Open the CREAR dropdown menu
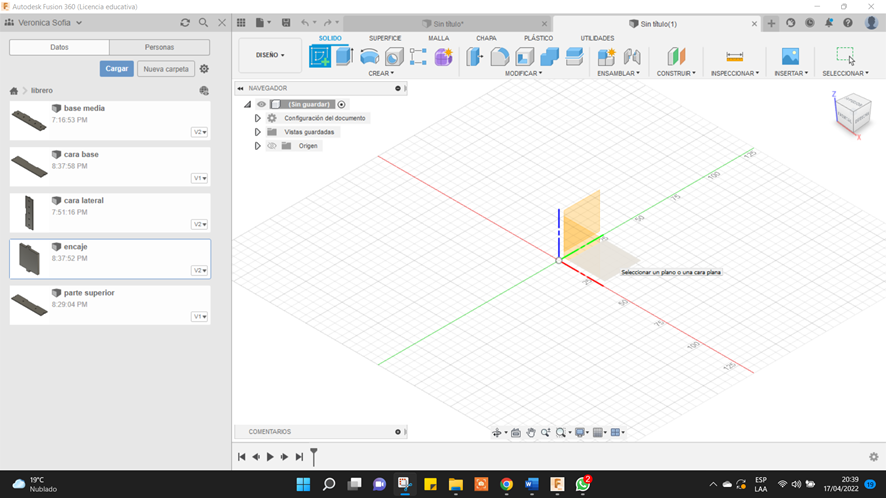Screen dimensions: 886x498 pyautogui.click(x=381, y=73)
